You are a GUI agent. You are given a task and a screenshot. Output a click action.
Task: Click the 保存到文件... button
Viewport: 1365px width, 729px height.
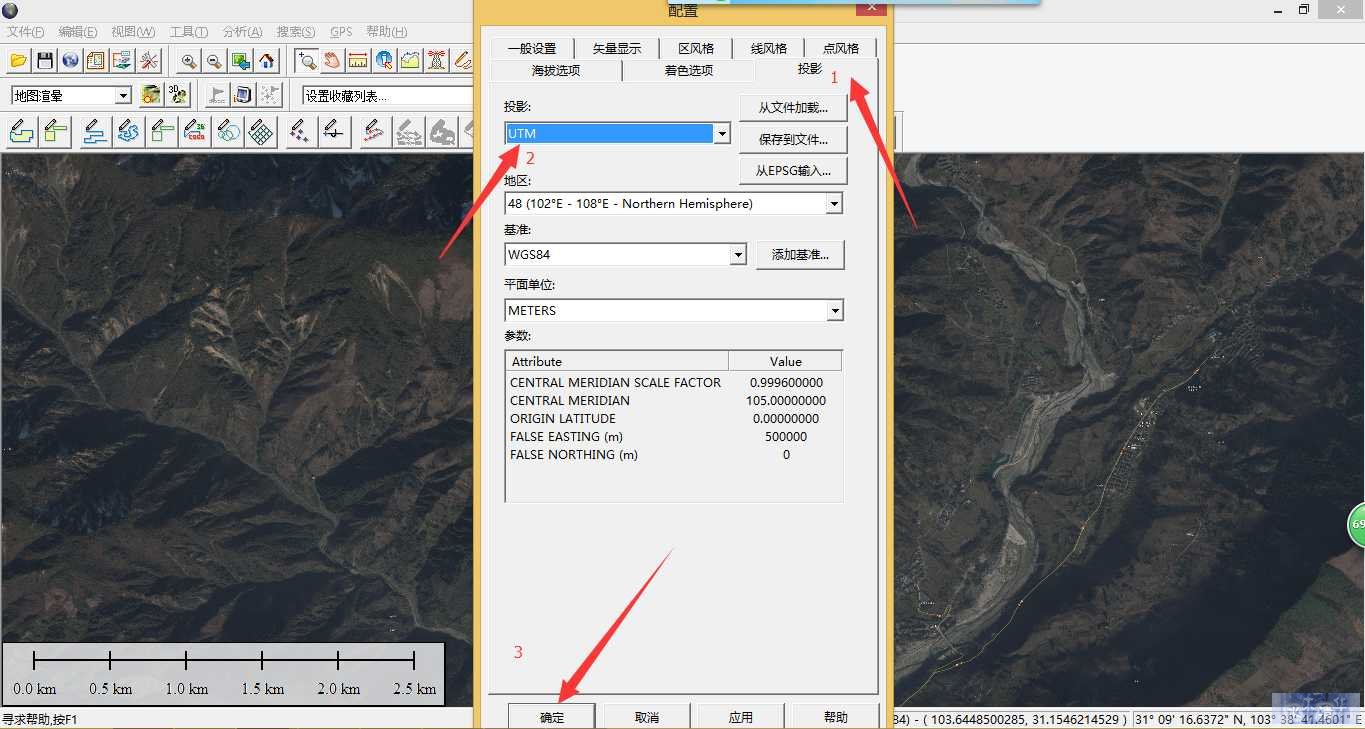pos(793,140)
